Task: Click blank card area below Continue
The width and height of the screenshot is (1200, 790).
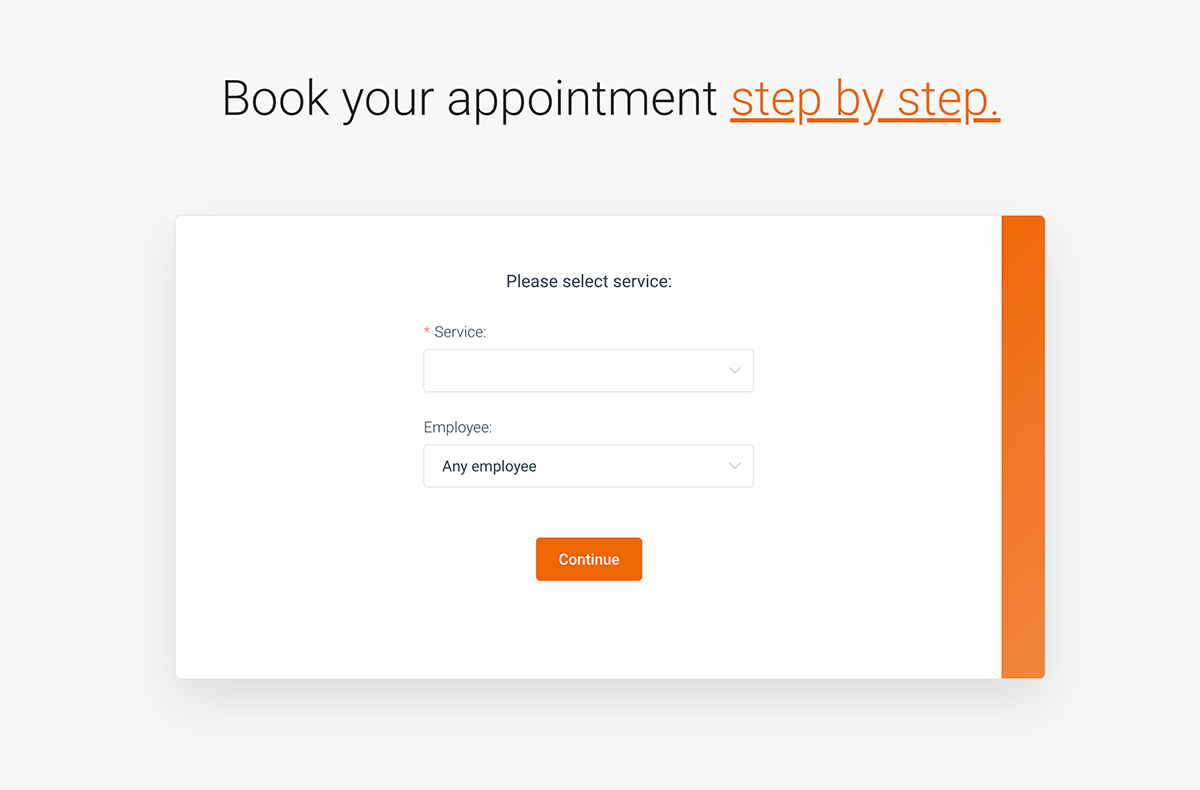Action: (x=589, y=630)
